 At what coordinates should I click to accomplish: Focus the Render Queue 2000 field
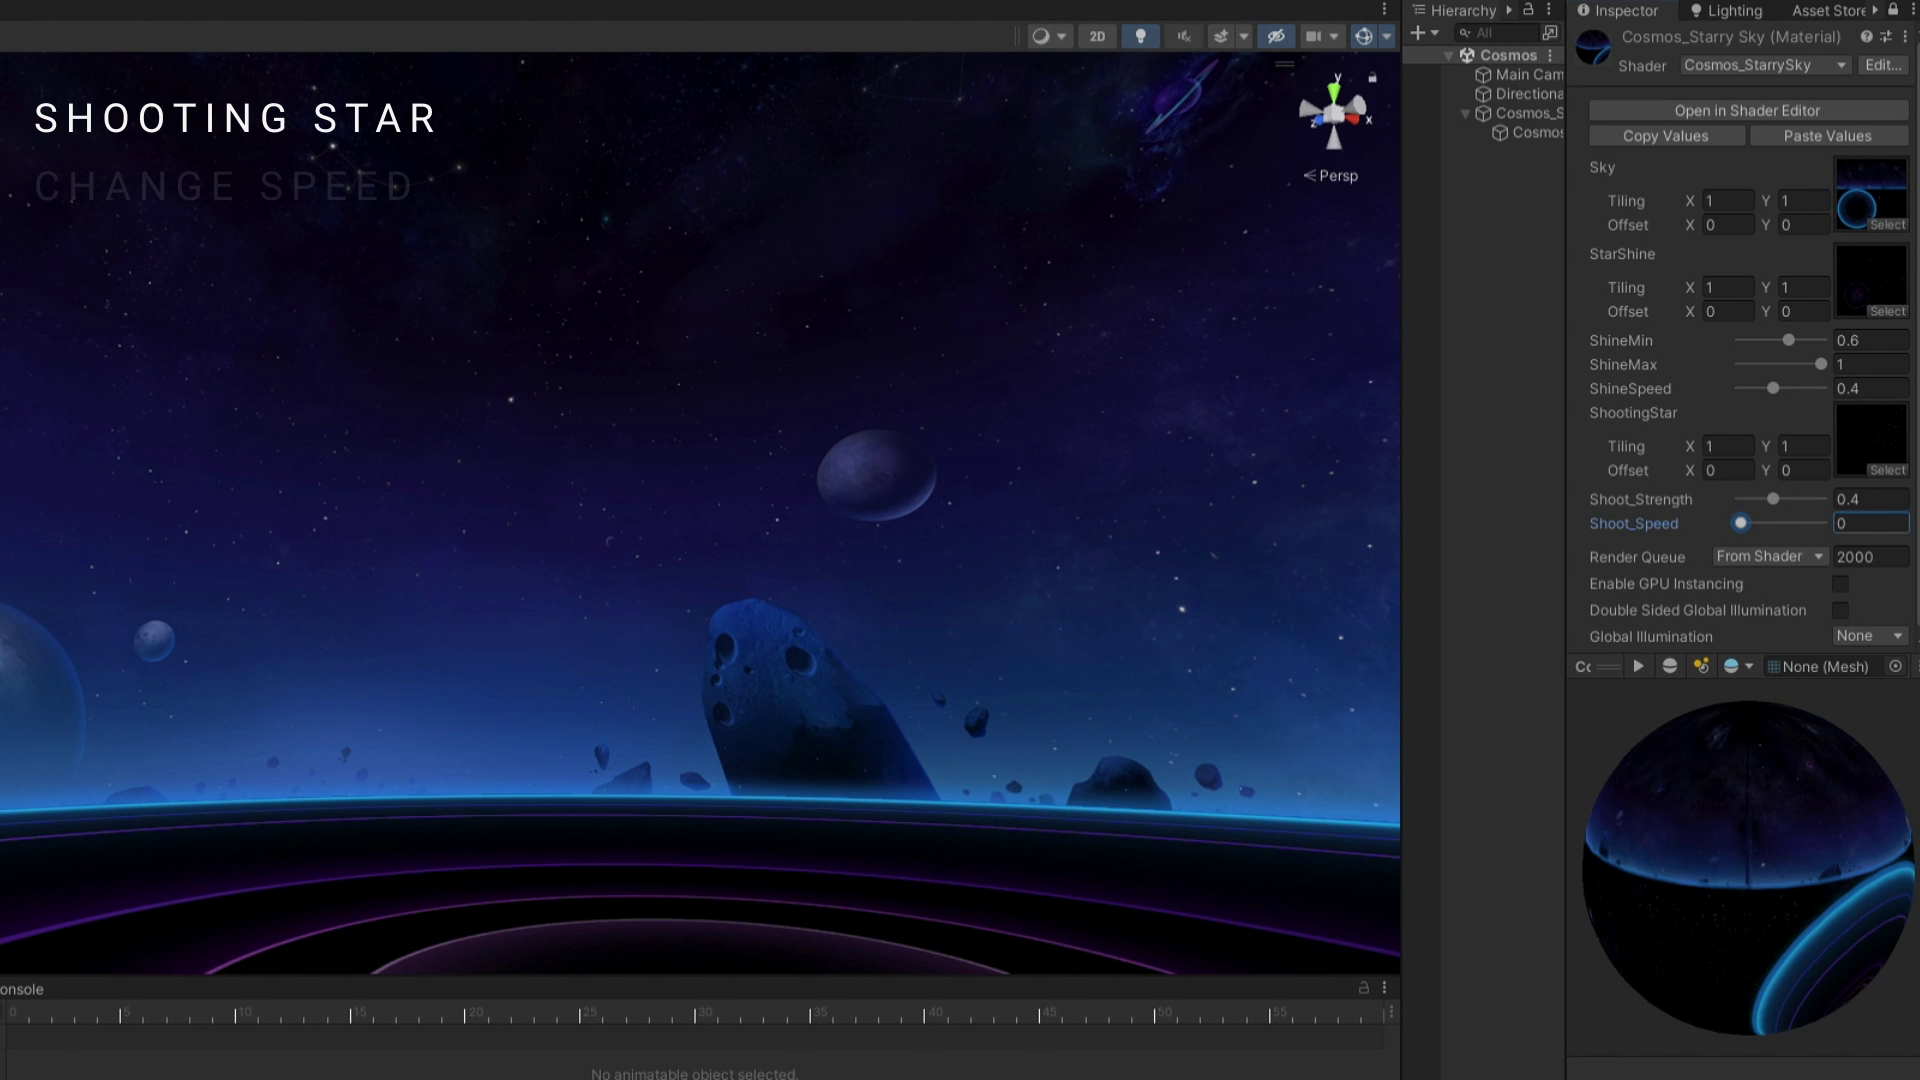(x=1871, y=557)
